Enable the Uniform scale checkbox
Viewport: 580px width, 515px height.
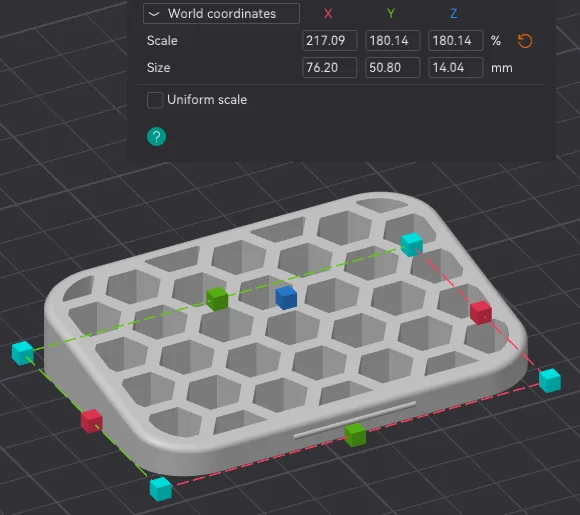pos(155,100)
